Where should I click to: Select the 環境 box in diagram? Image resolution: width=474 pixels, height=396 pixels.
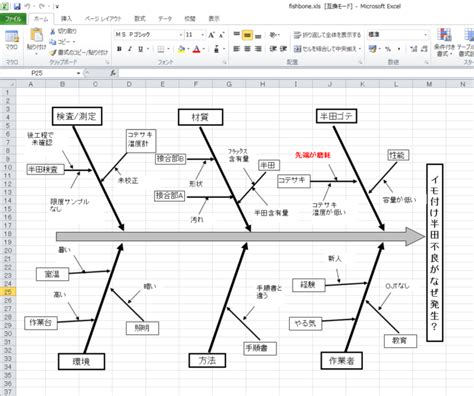click(81, 361)
